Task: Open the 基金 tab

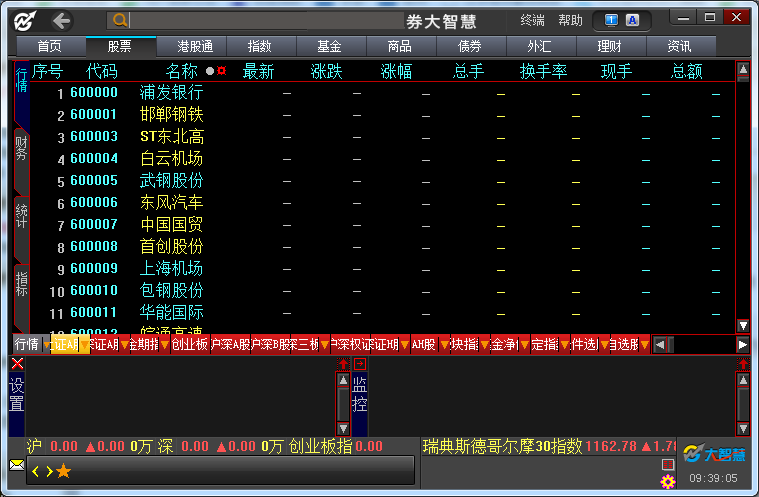Action: click(x=331, y=46)
